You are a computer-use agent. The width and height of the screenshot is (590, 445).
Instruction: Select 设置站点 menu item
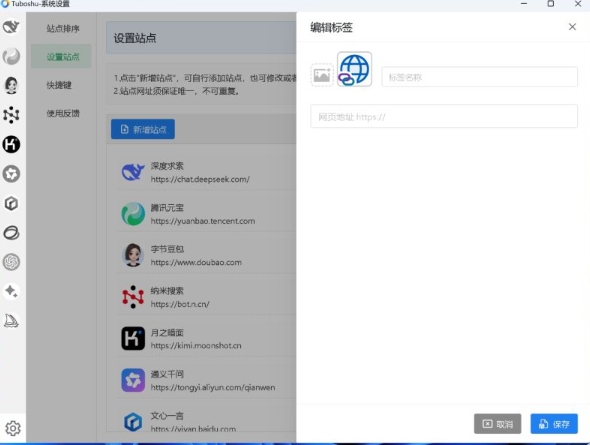click(61, 56)
